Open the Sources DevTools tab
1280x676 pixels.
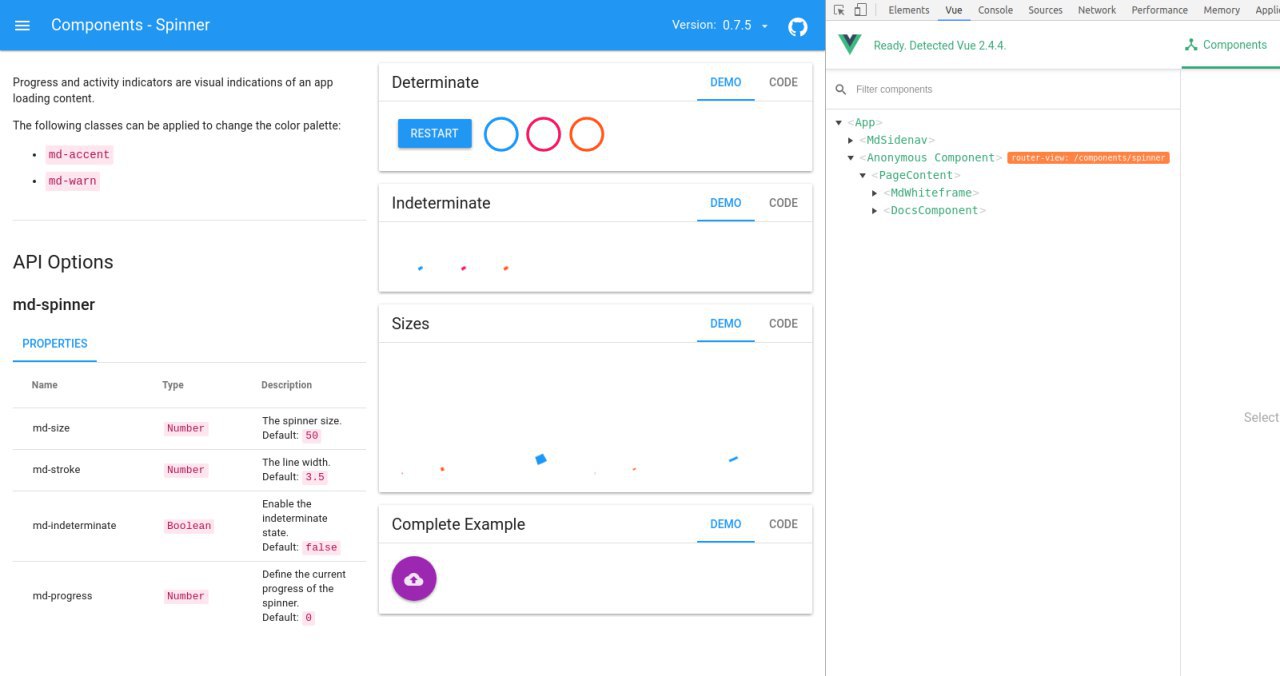(x=1045, y=10)
